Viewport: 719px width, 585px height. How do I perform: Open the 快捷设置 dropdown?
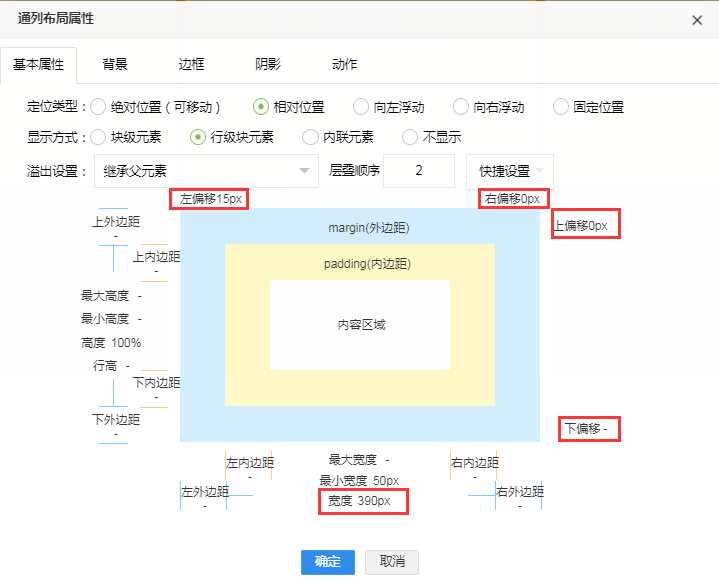[510, 171]
